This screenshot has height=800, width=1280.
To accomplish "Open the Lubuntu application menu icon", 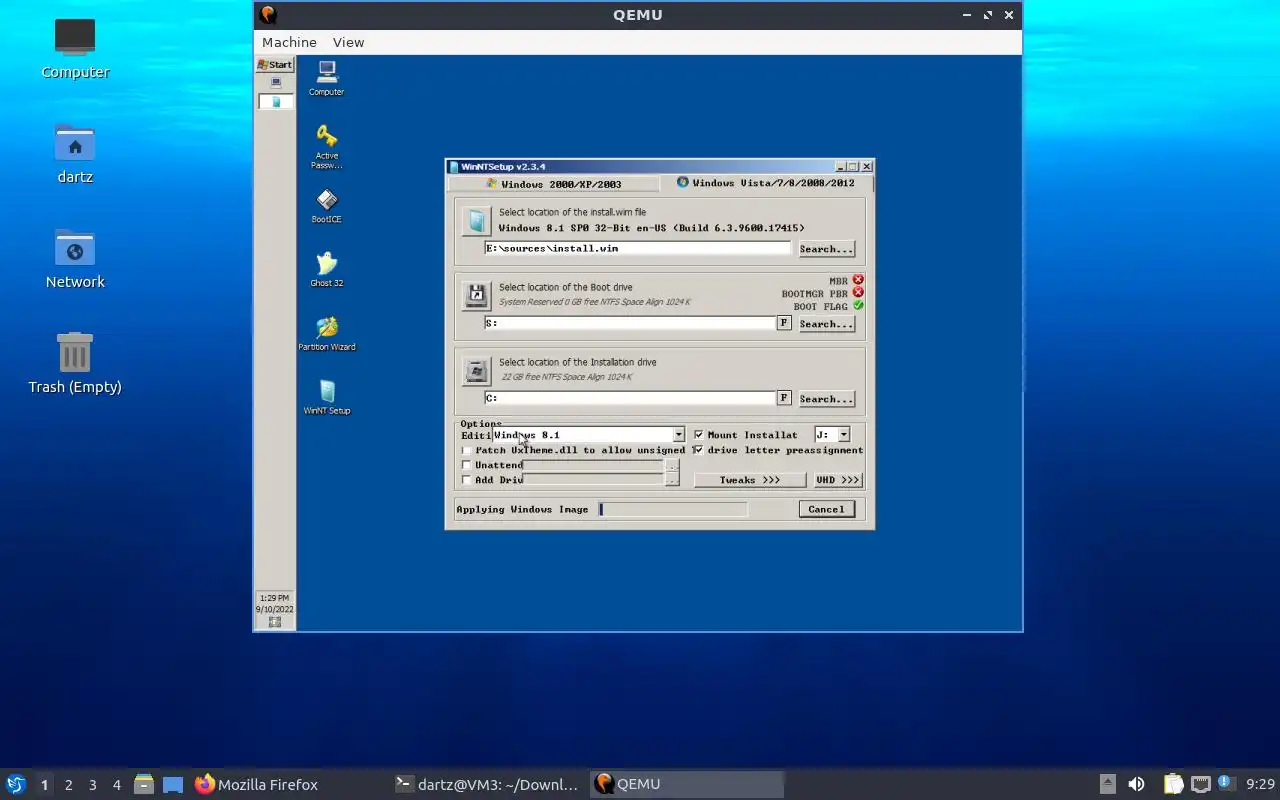I will coord(16,784).
